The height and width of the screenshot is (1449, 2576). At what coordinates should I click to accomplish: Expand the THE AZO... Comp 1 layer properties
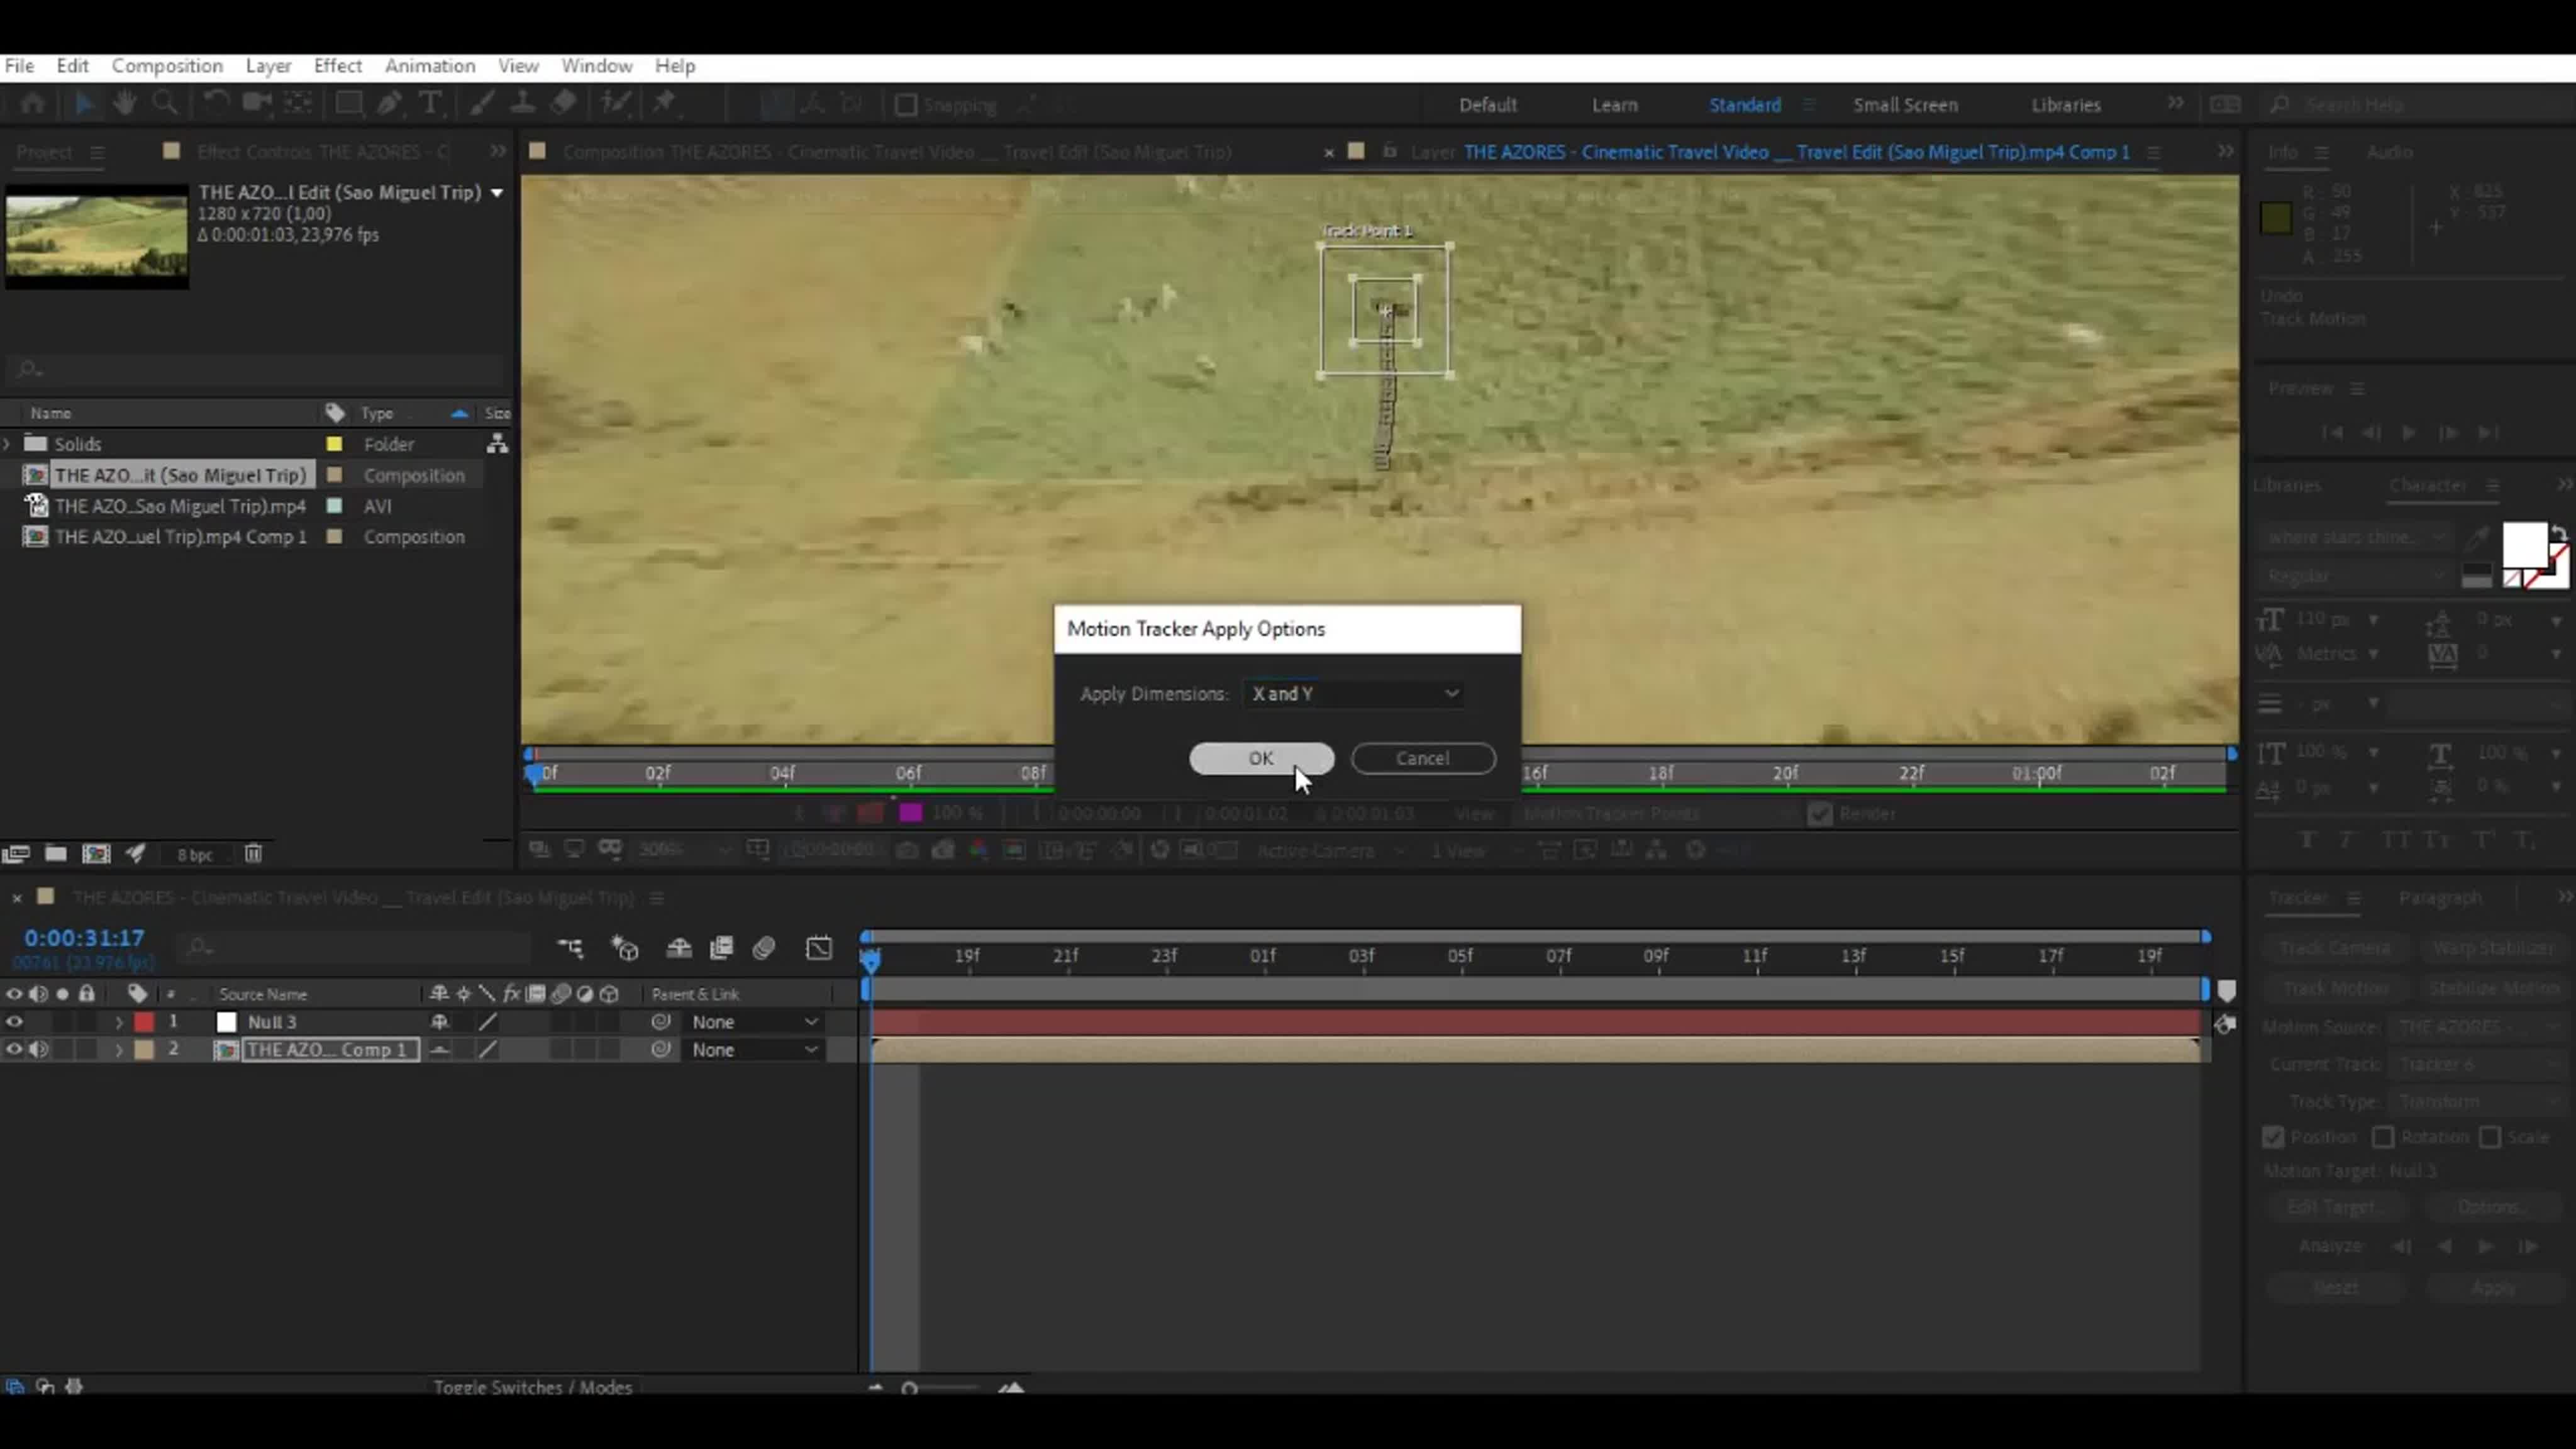point(119,1050)
